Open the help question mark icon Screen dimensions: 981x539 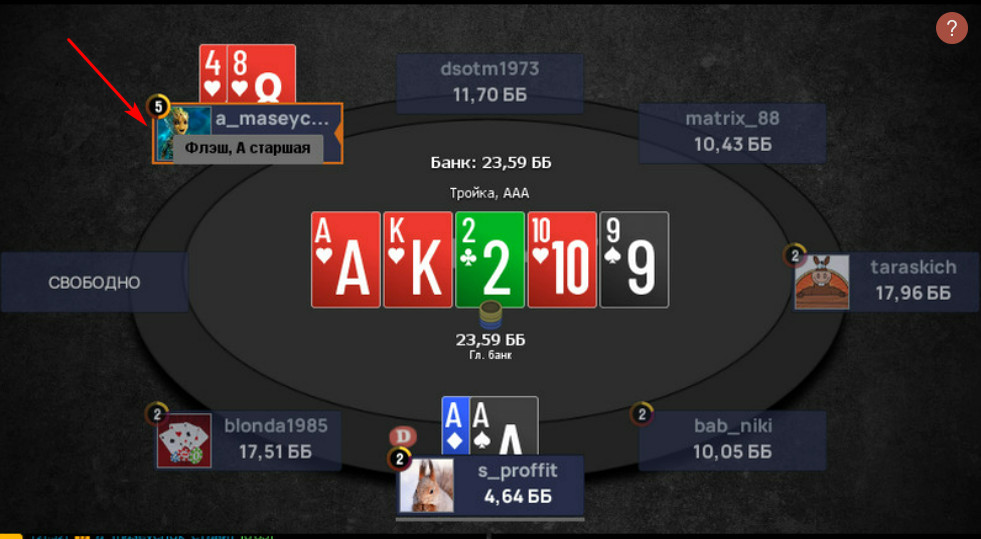pyautogui.click(x=952, y=28)
